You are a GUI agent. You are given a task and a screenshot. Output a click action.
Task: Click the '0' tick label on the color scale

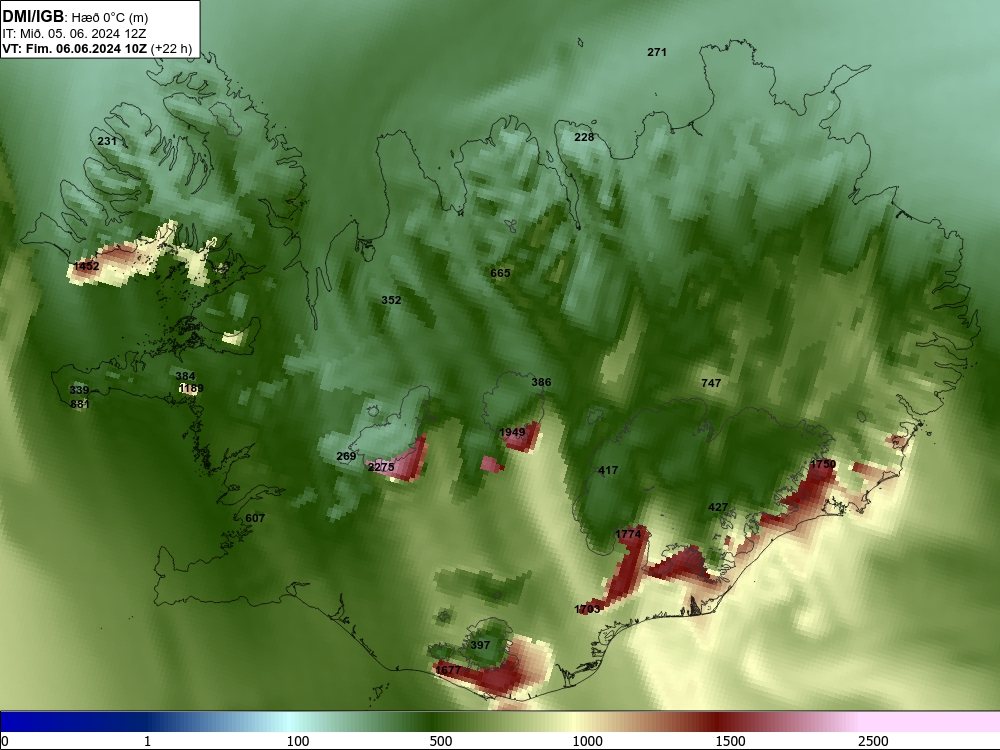coord(5,741)
